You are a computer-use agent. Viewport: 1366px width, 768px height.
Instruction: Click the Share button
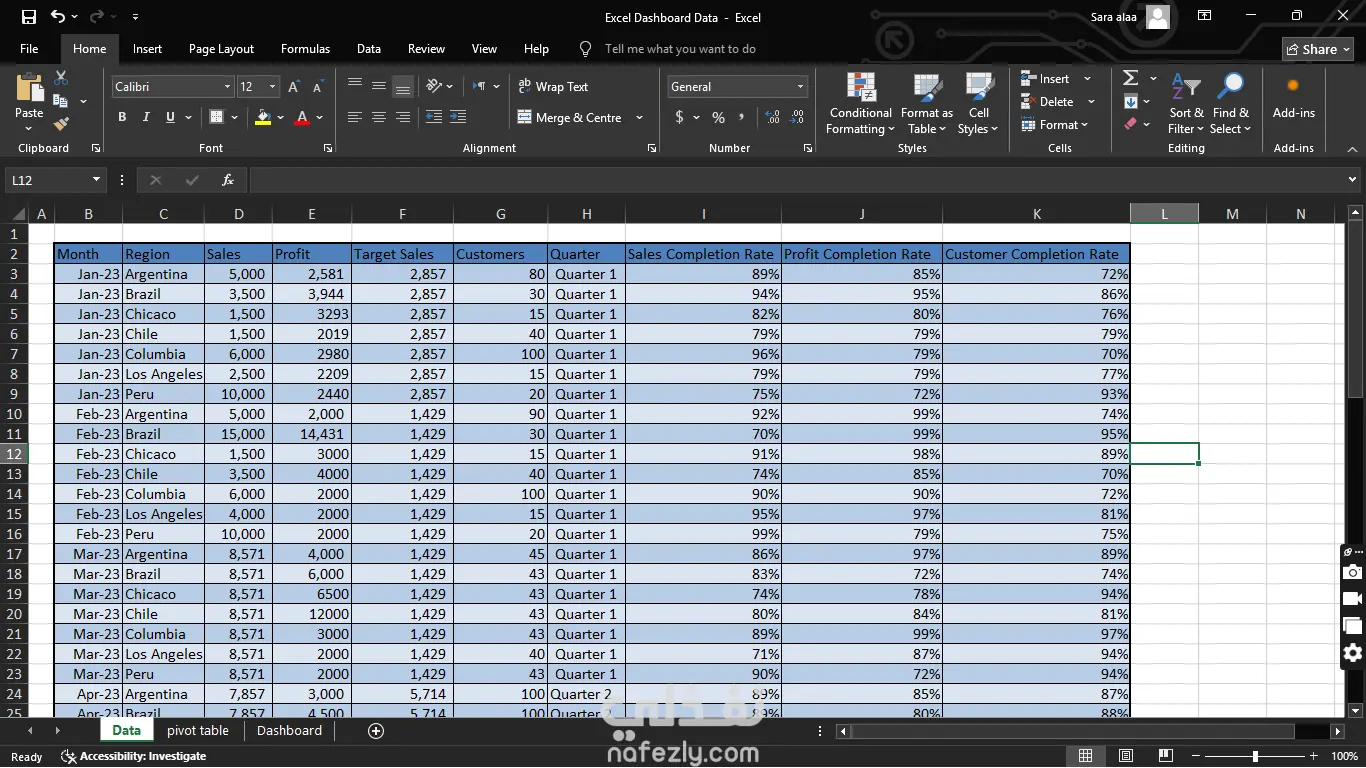point(1317,49)
